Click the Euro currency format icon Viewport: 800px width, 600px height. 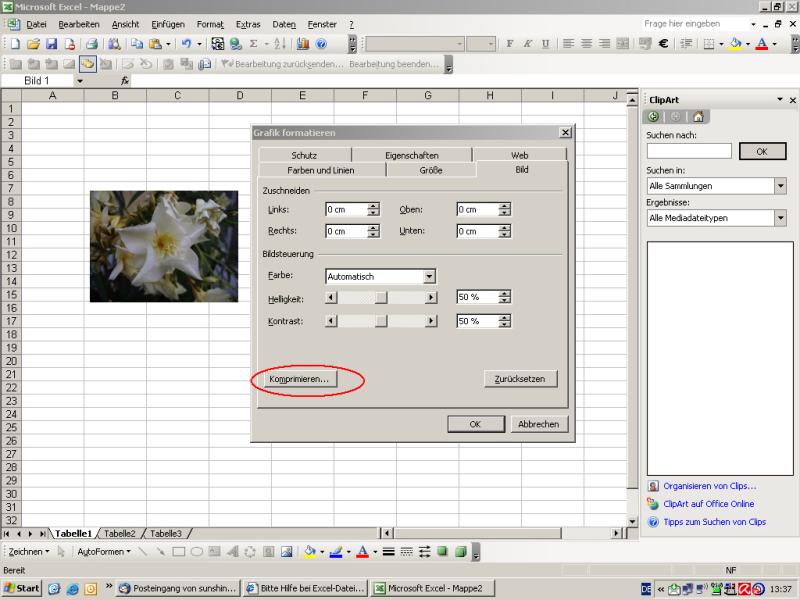(663, 44)
